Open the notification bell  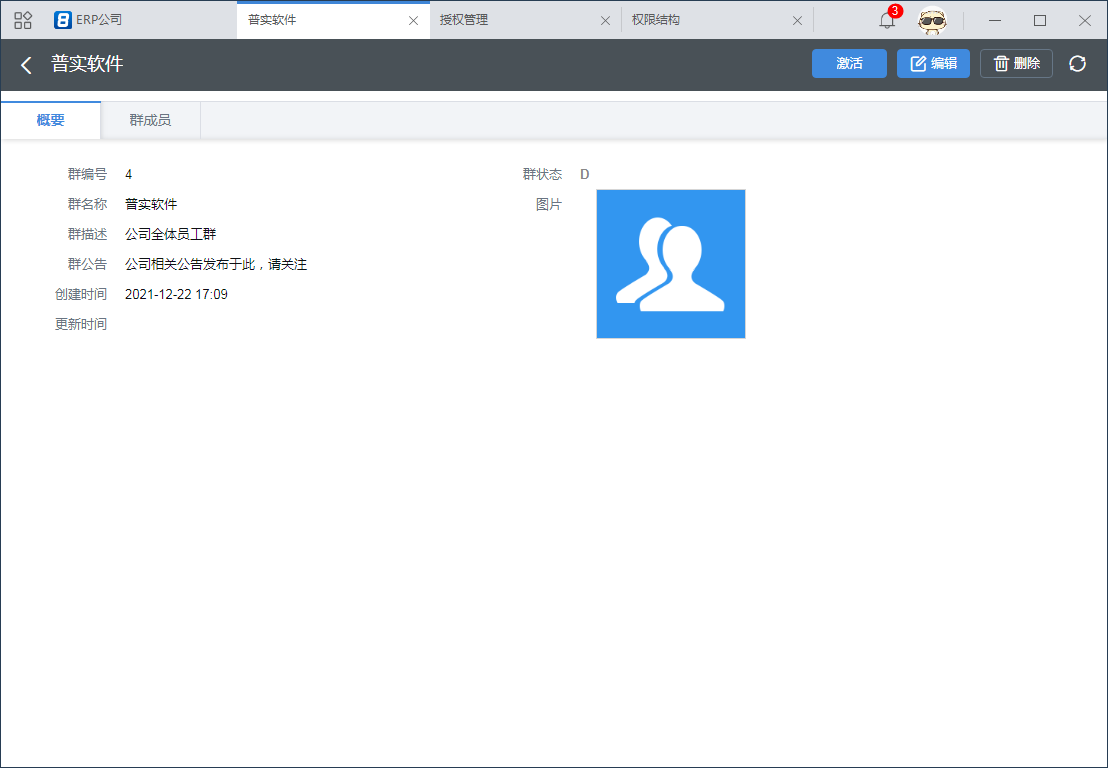(x=887, y=20)
